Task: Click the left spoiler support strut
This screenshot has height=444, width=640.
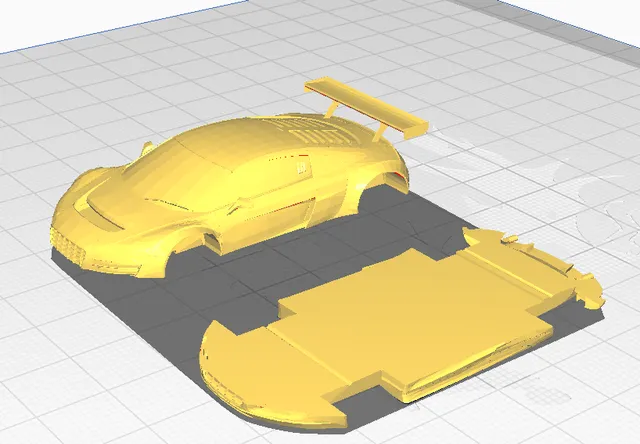Action: coord(332,109)
